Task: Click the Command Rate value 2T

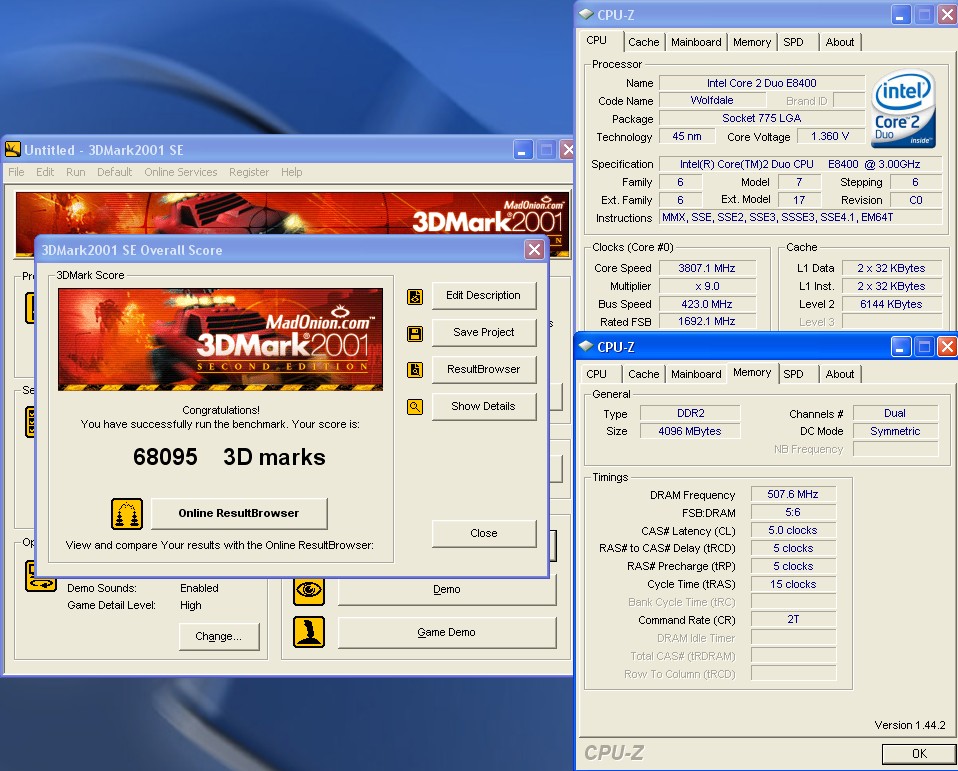Action: tap(792, 619)
